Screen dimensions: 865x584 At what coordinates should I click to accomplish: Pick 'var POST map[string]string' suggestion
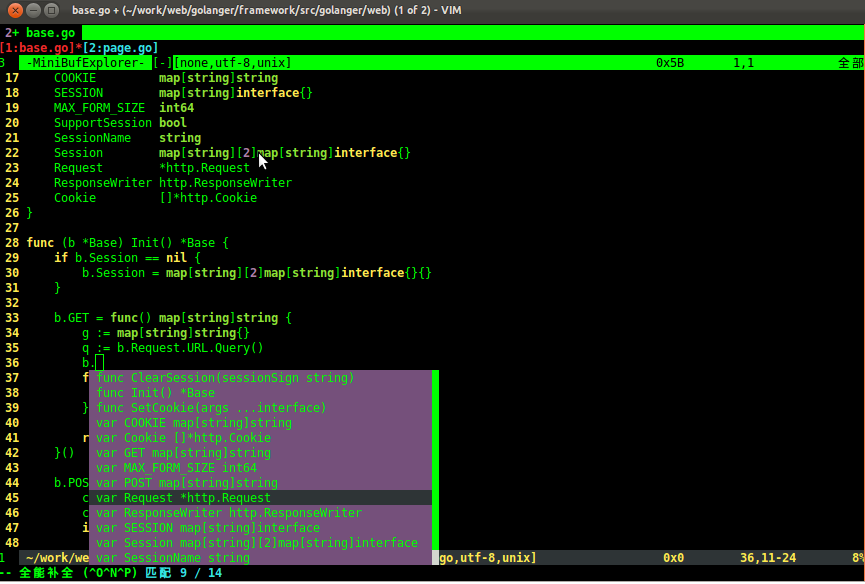[x=187, y=483]
